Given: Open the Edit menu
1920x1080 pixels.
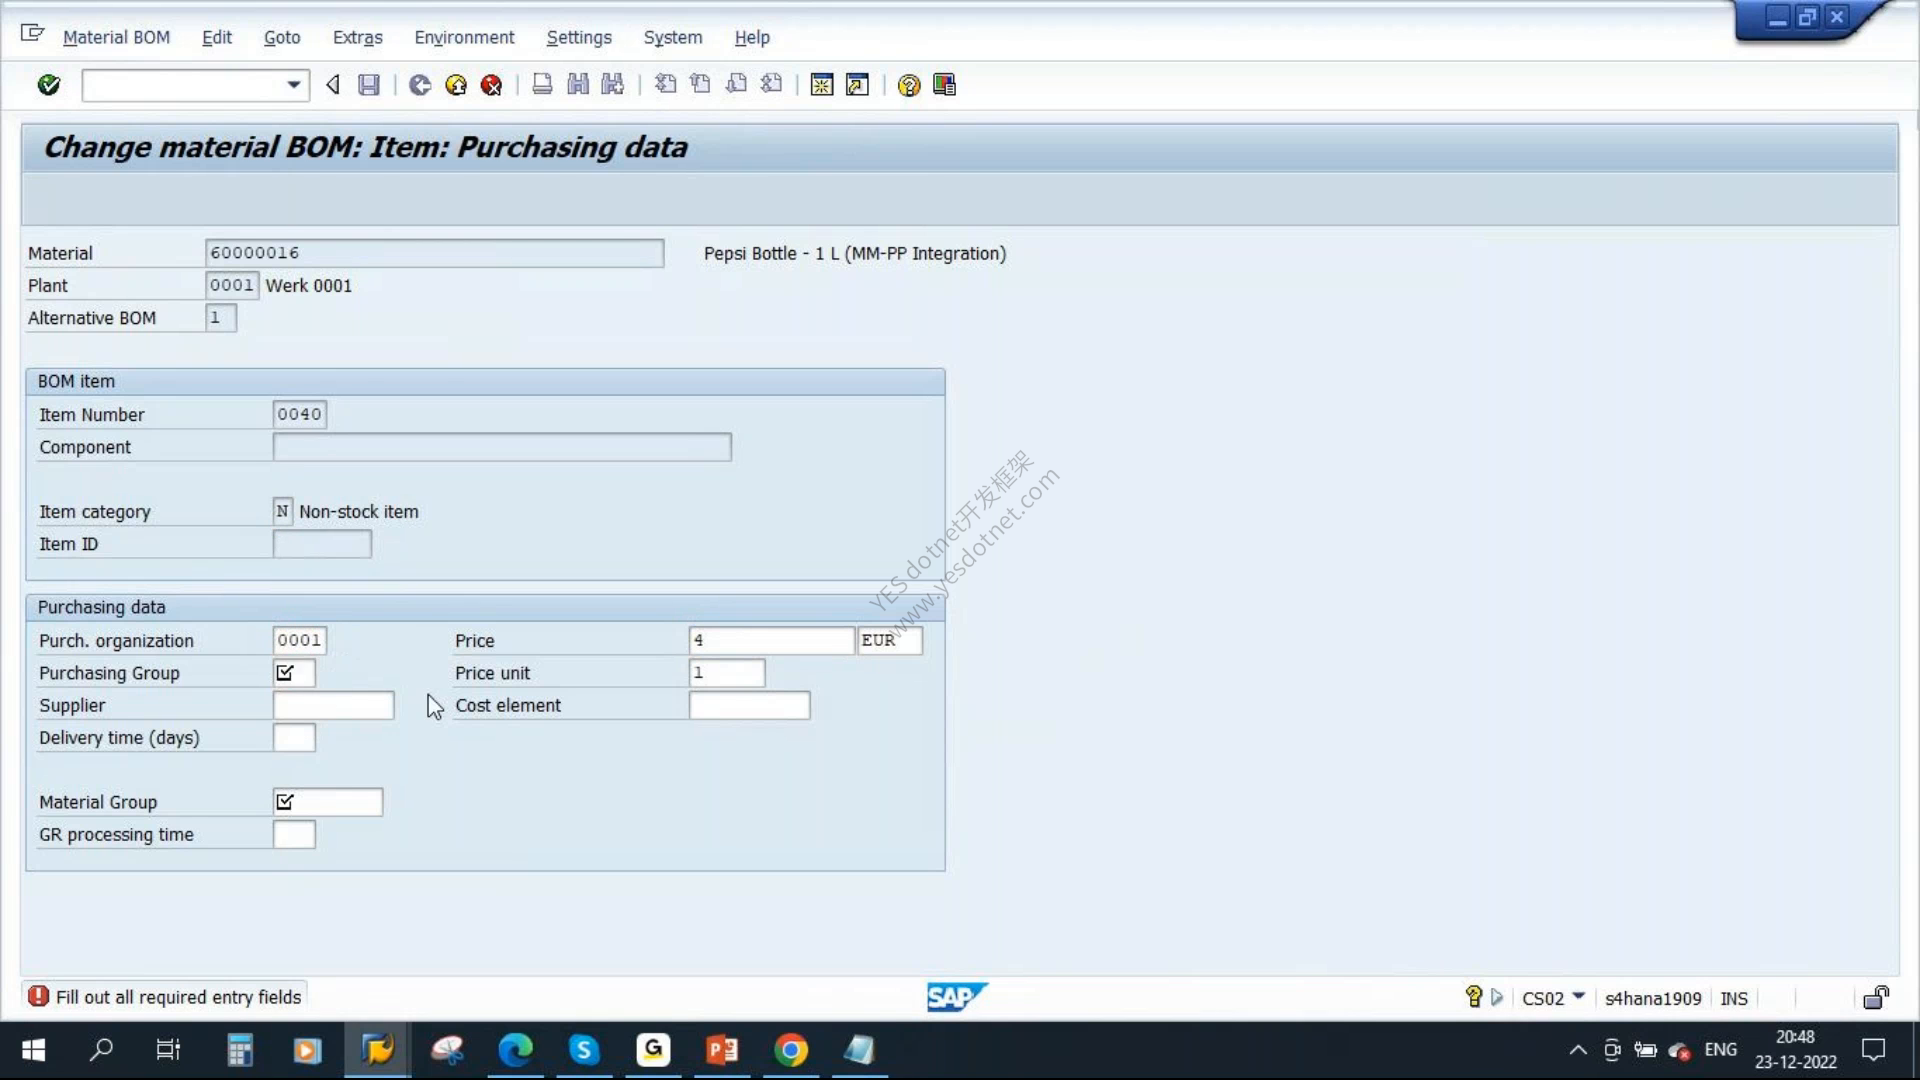Looking at the screenshot, I should 216,37.
